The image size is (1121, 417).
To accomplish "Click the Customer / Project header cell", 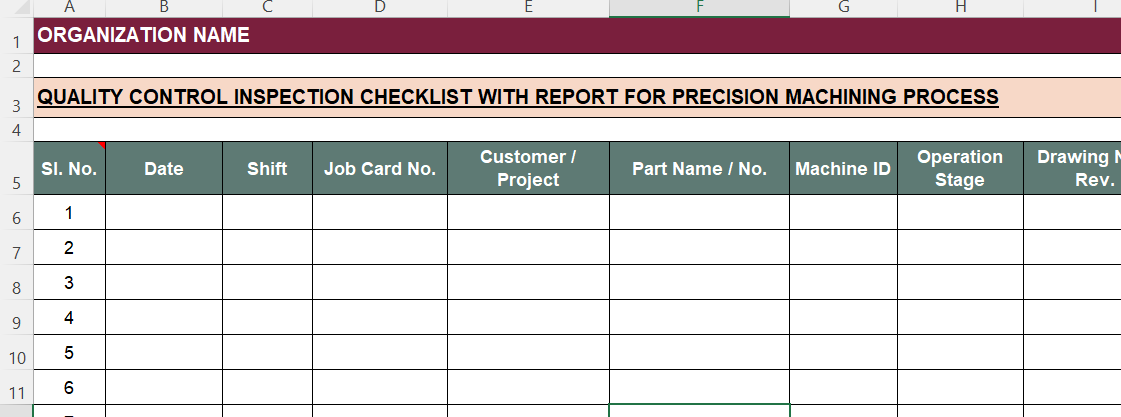I will coord(528,169).
